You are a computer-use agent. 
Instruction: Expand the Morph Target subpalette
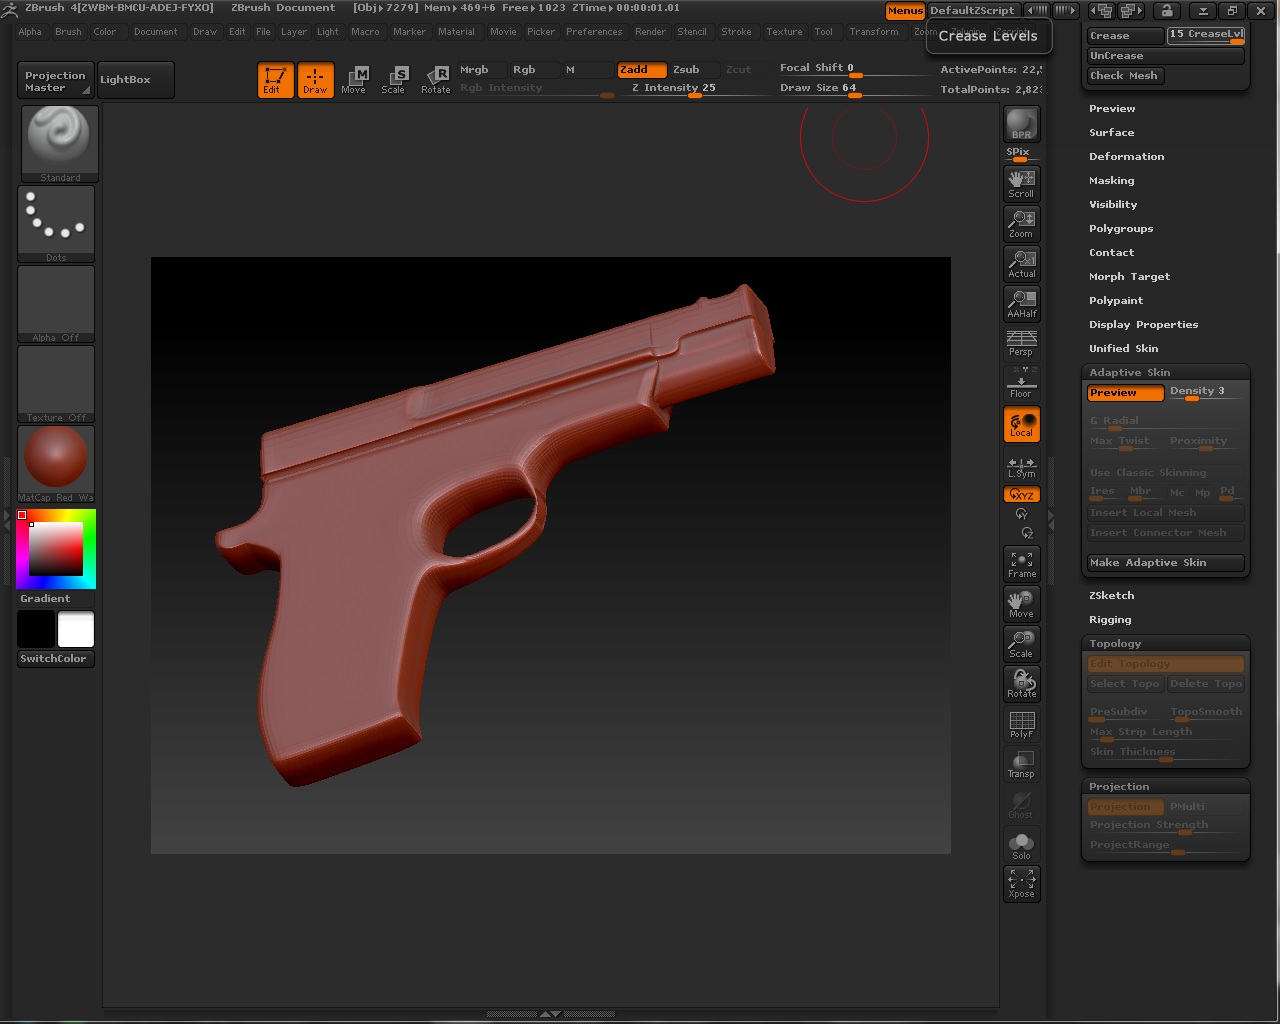tap(1130, 276)
